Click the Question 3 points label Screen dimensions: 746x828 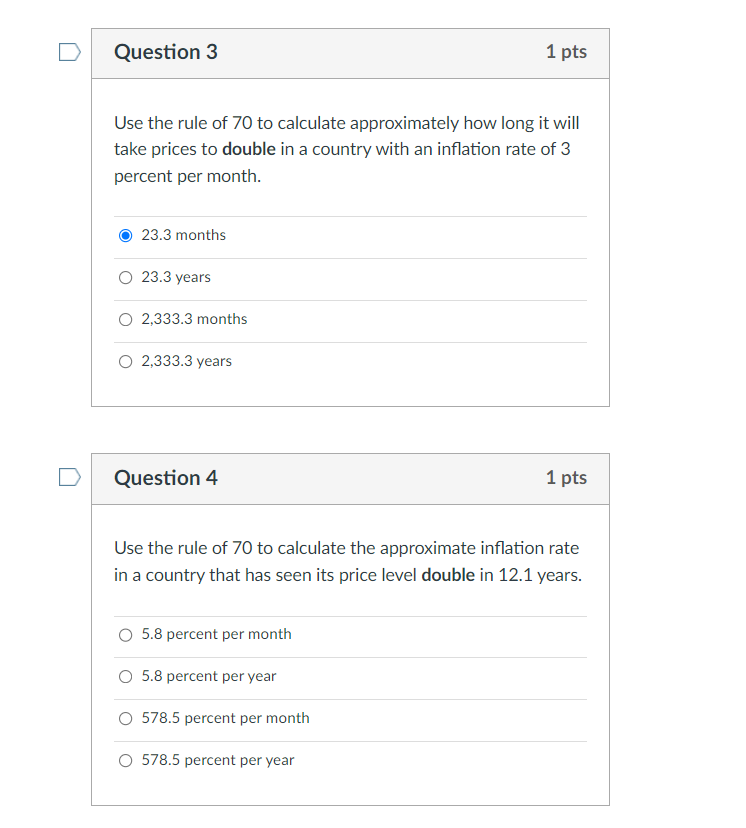(x=566, y=52)
